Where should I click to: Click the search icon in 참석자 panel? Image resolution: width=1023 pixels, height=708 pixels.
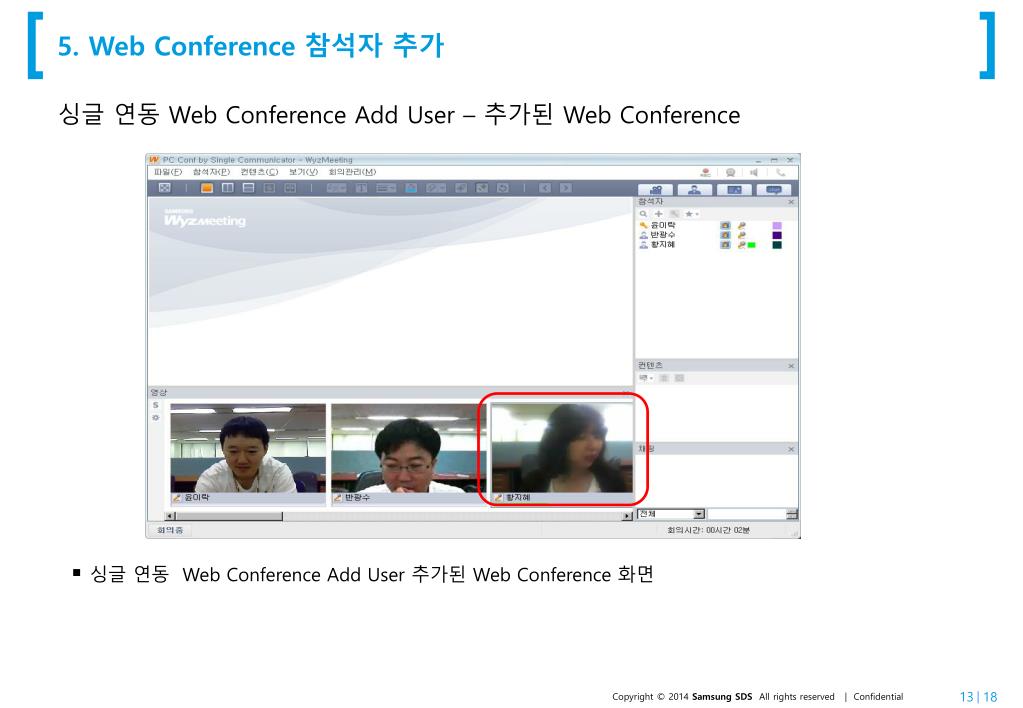point(643,214)
